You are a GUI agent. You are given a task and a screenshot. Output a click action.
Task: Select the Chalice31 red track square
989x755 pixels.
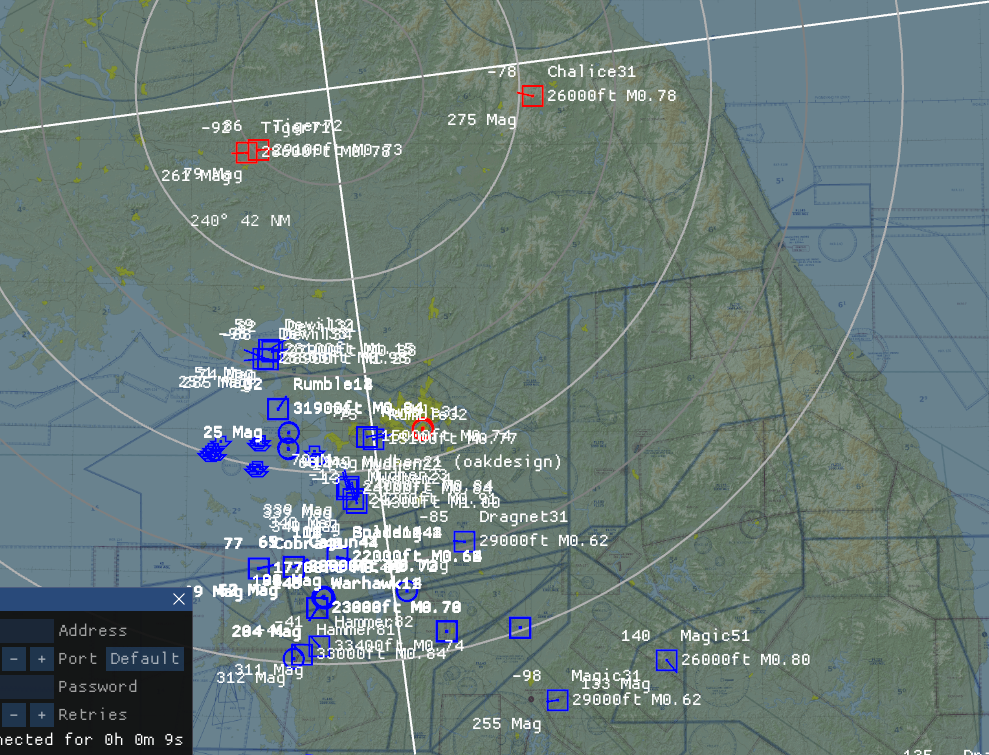click(532, 95)
